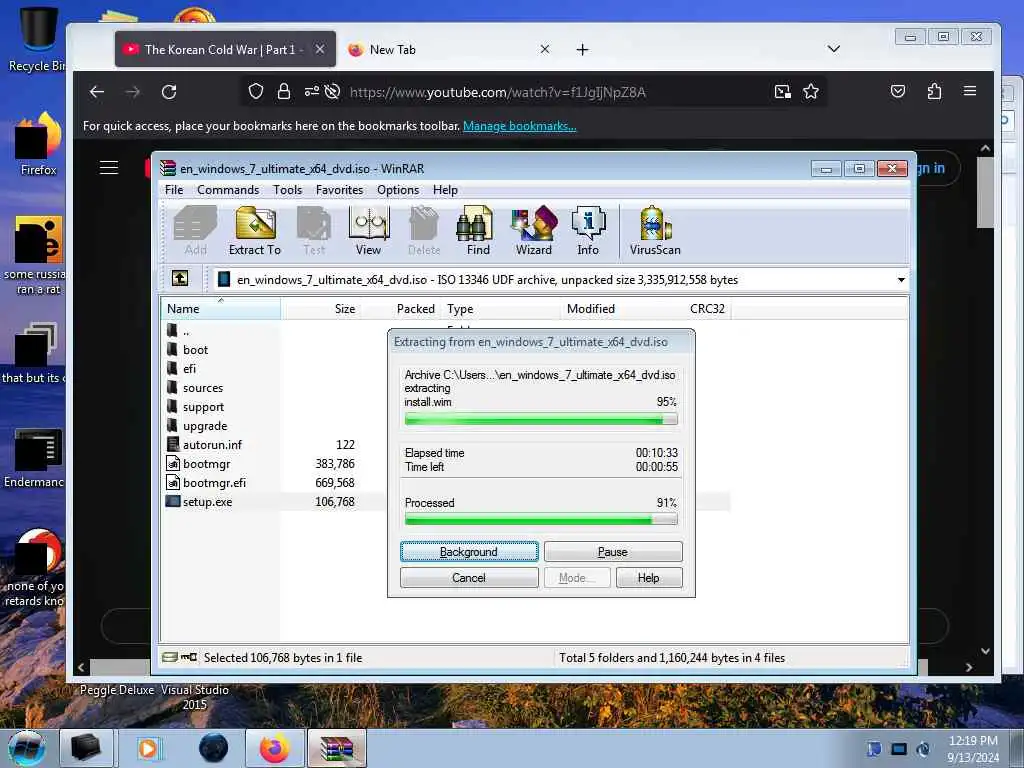This screenshot has width=1024, height=768.
Task: Switch to The Korean Cold War tab
Action: (225, 50)
